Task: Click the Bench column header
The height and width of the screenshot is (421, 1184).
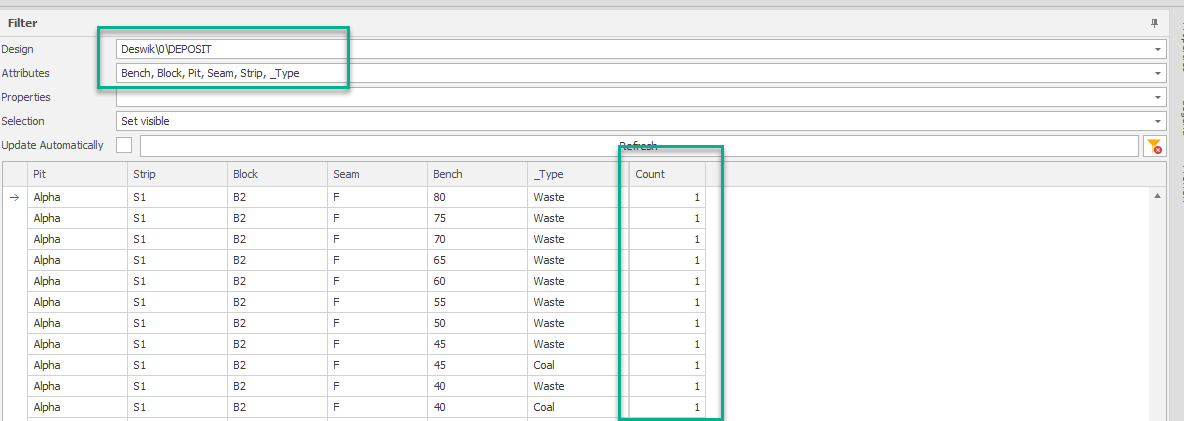Action: tap(476, 174)
